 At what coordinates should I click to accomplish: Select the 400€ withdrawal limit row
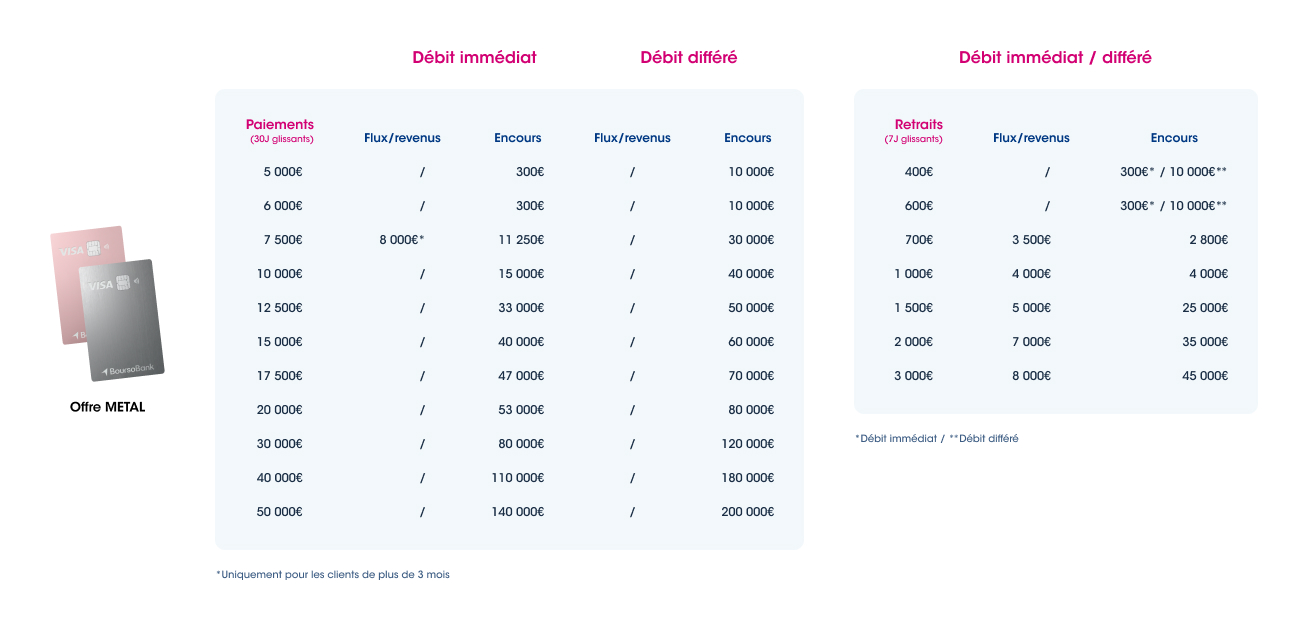[x=918, y=172]
